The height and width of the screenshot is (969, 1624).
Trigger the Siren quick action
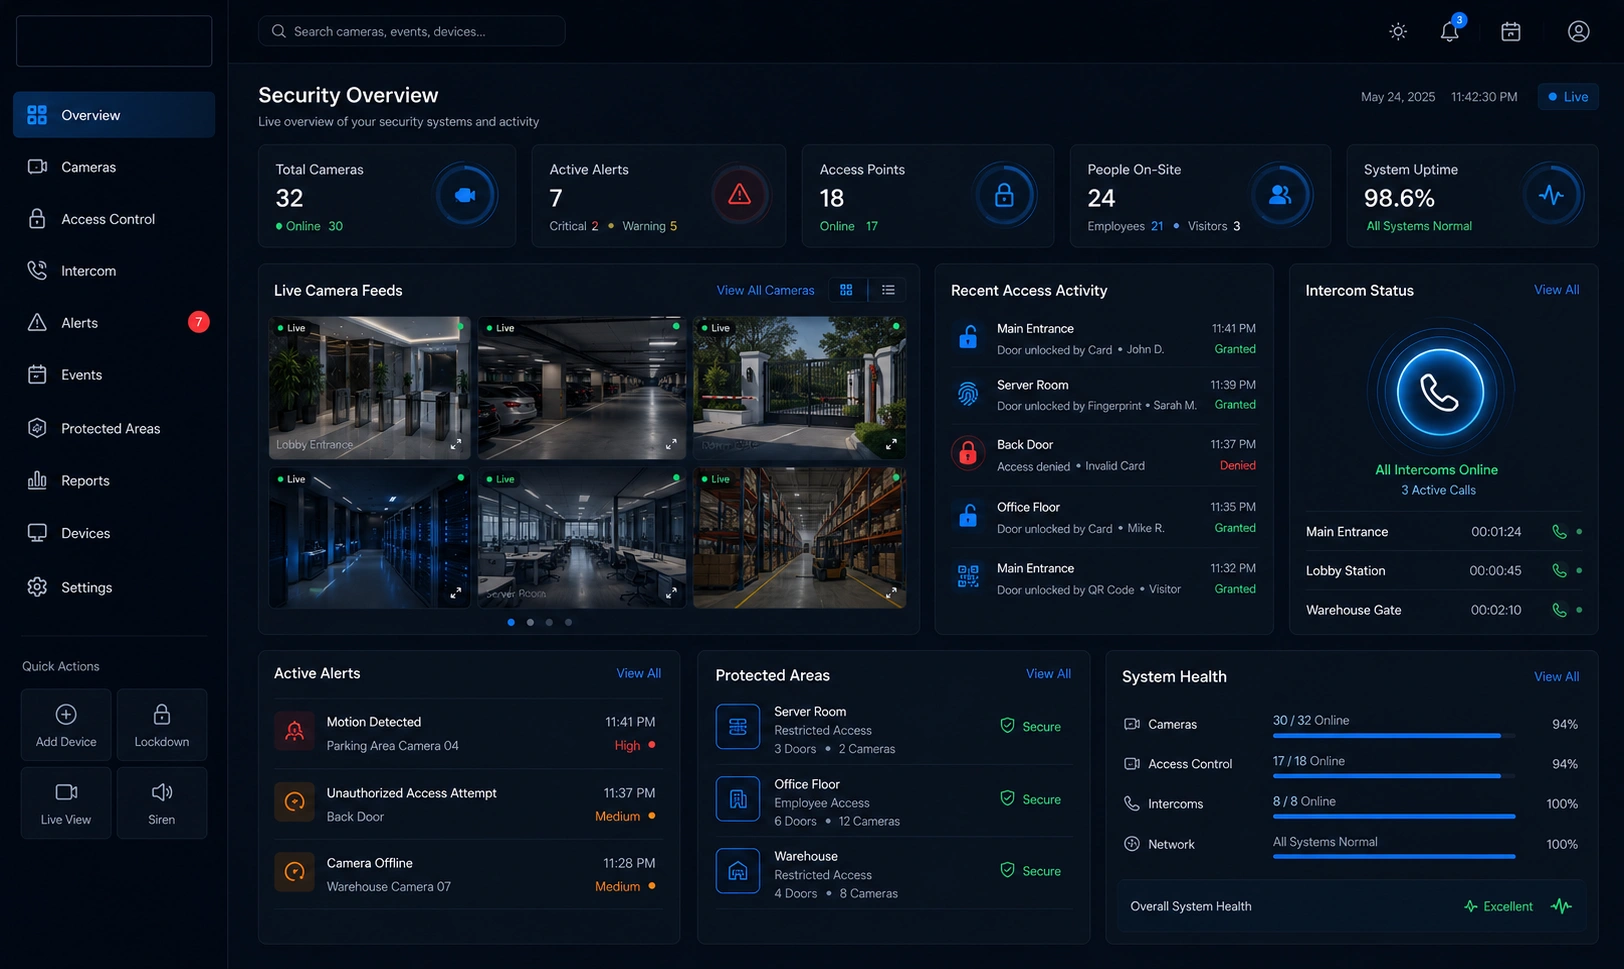162,803
